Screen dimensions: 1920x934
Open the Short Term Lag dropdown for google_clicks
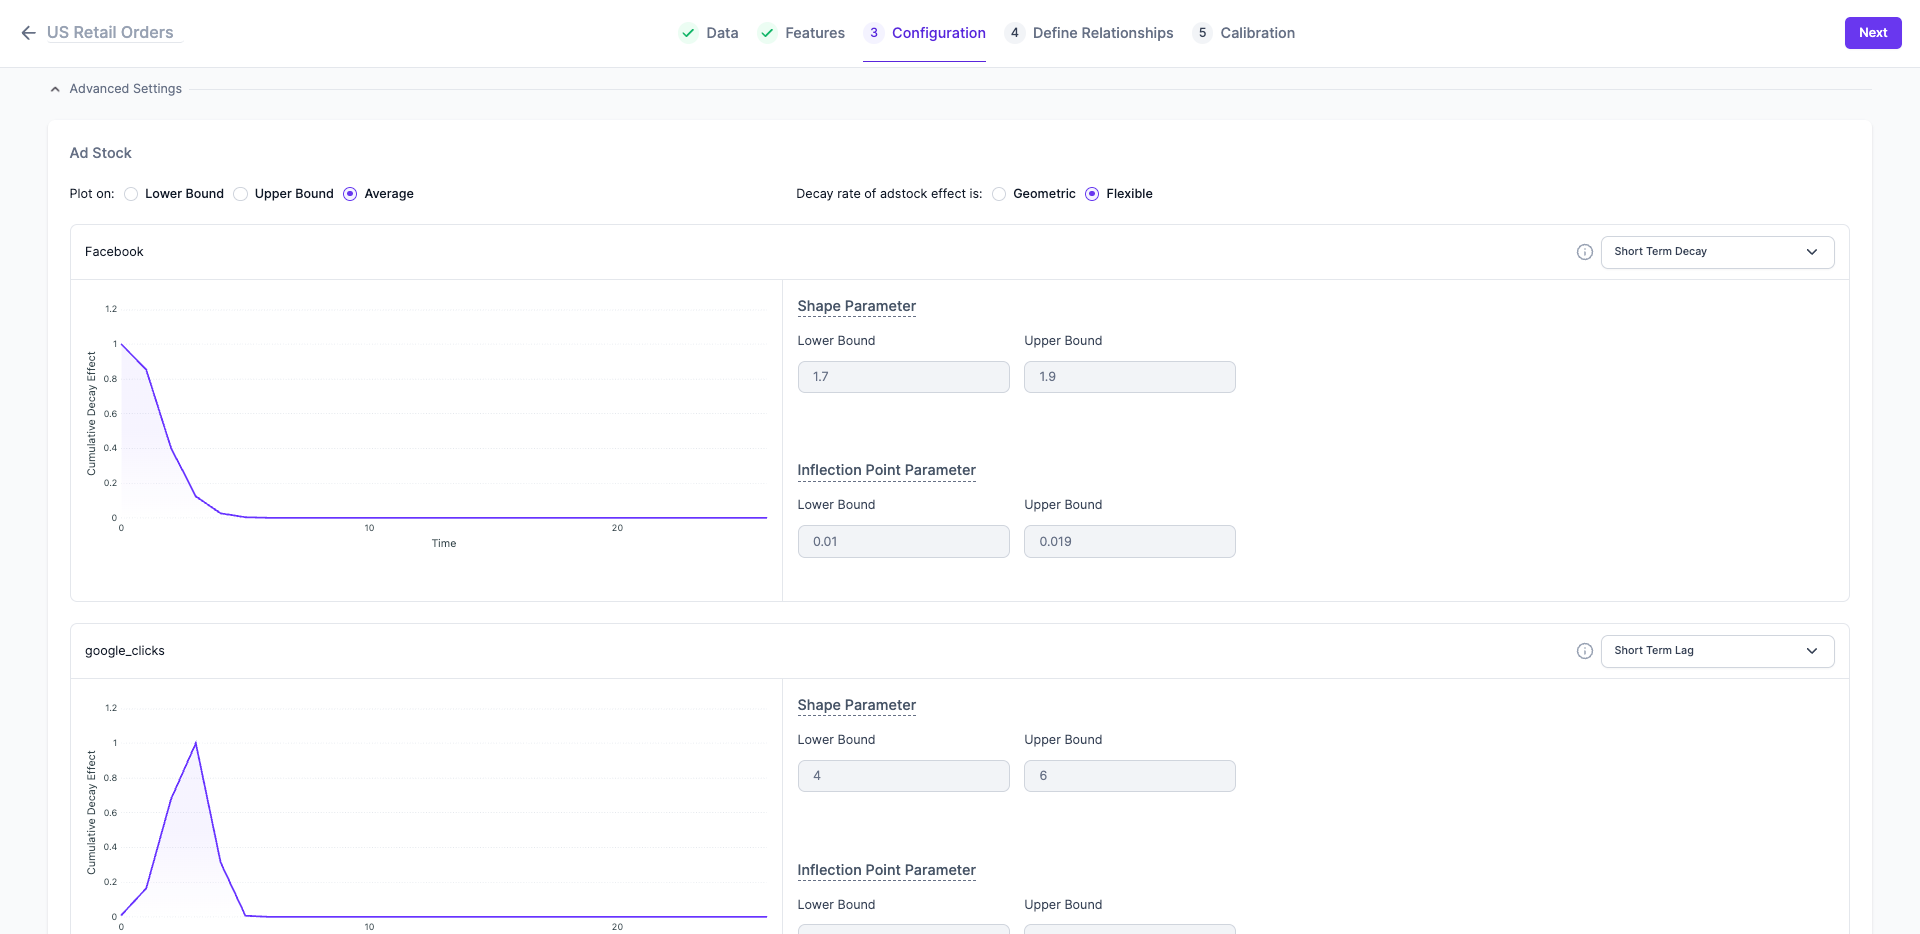(x=1717, y=651)
